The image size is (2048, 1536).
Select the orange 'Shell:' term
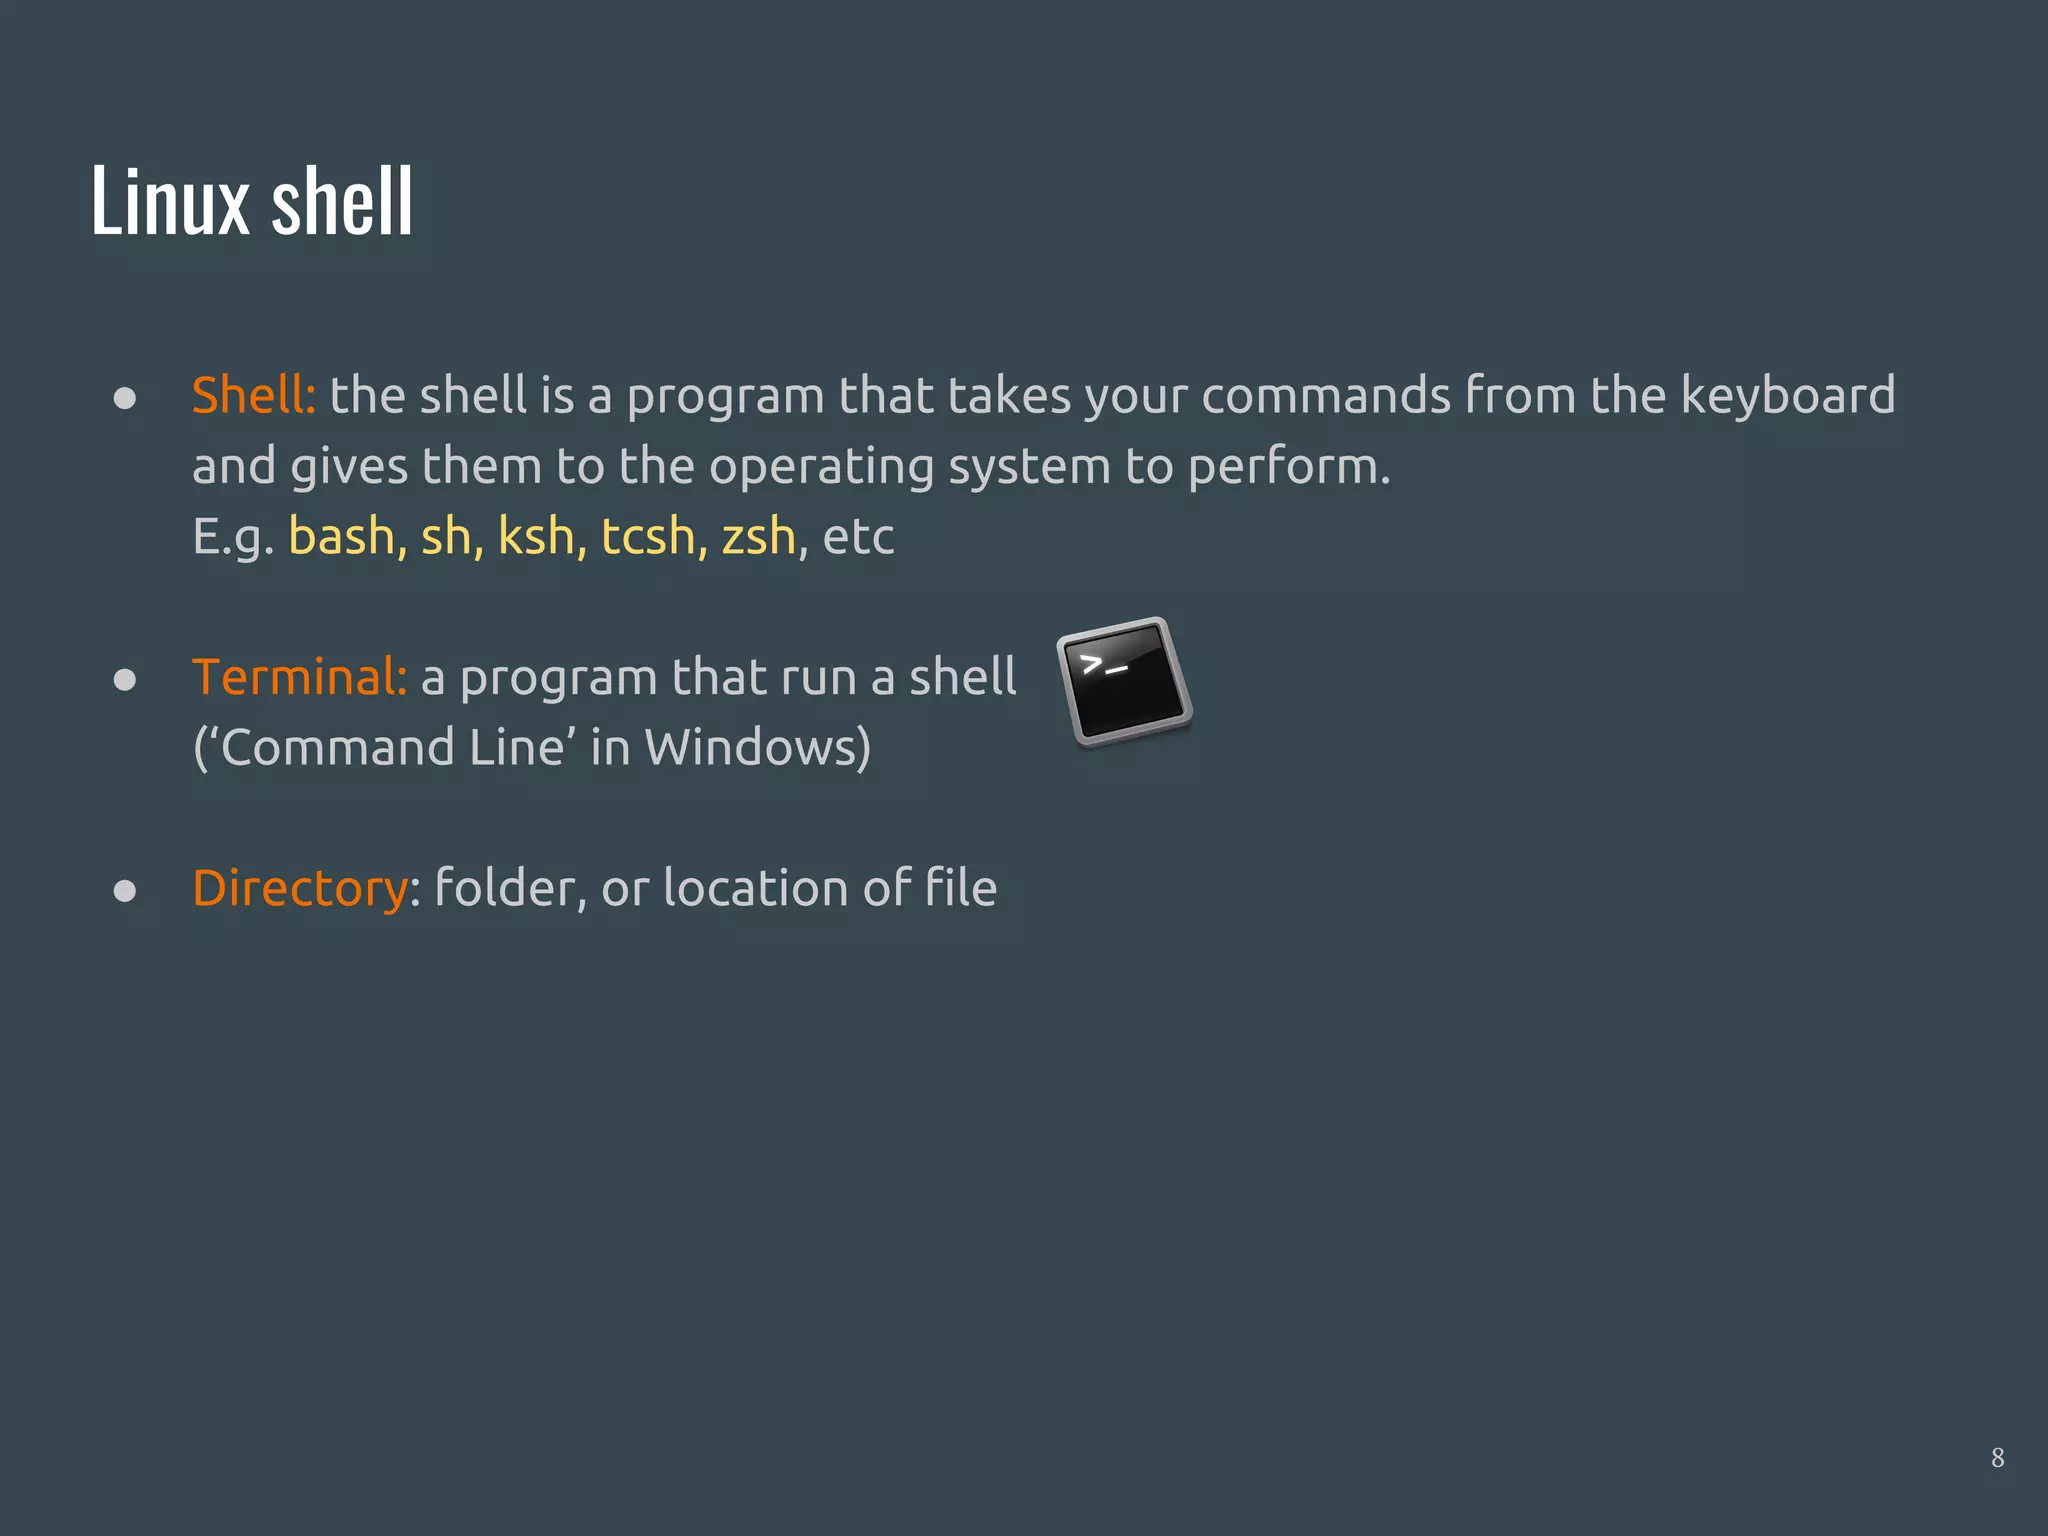[254, 394]
